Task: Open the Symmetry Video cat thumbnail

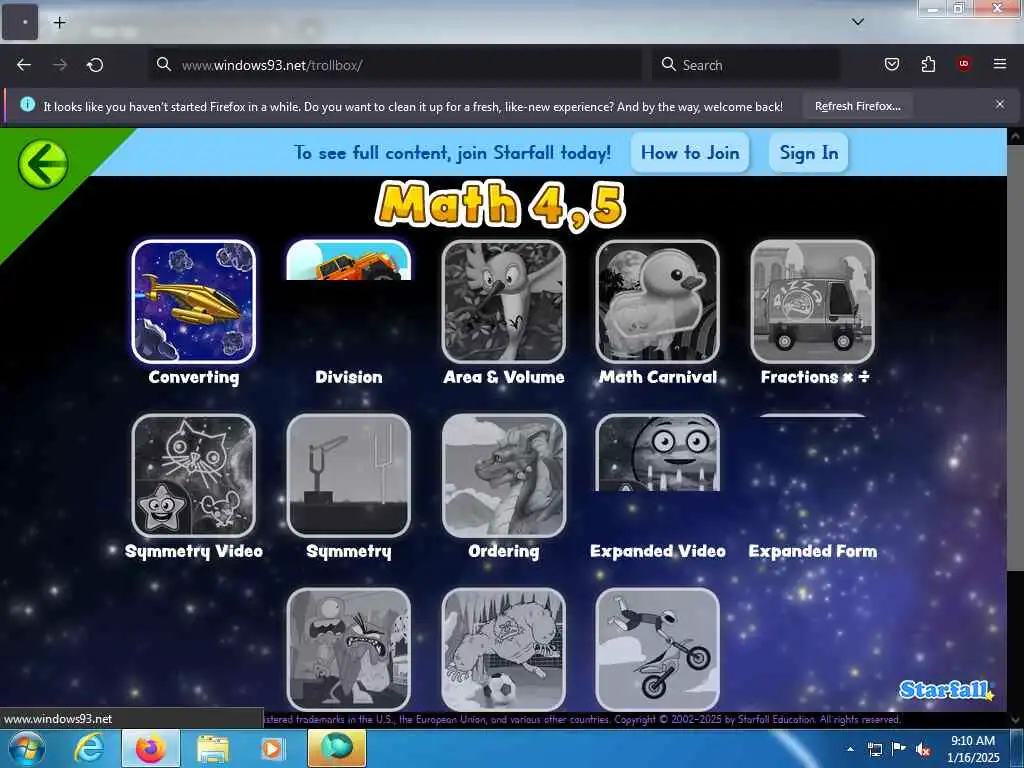Action: (193, 475)
